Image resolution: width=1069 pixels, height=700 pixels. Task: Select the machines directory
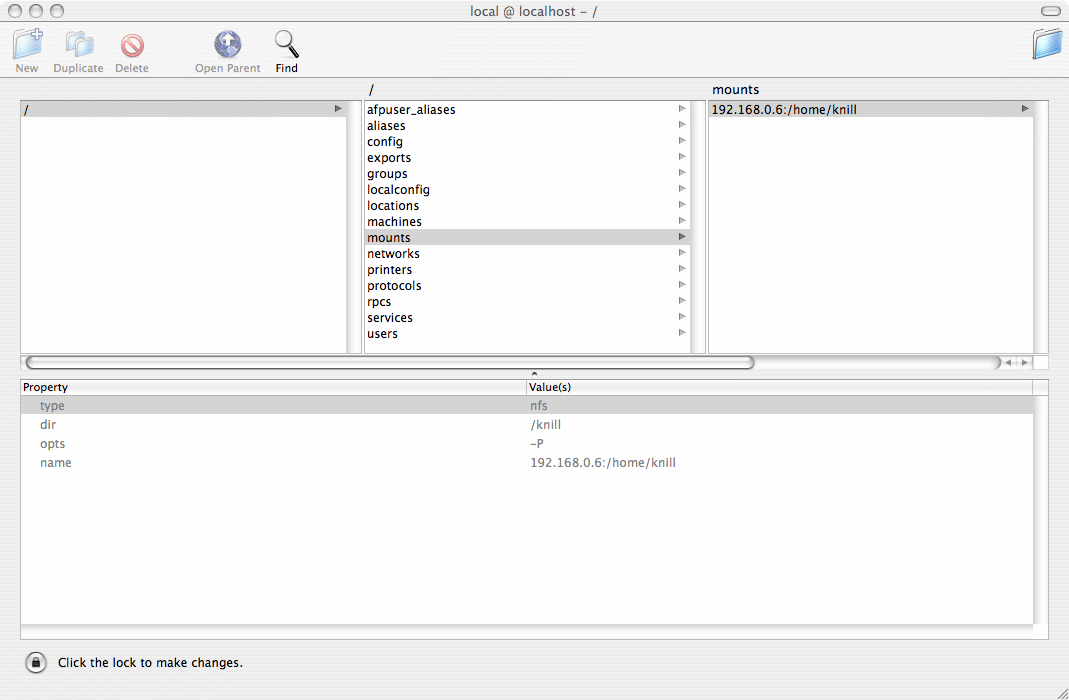click(394, 222)
